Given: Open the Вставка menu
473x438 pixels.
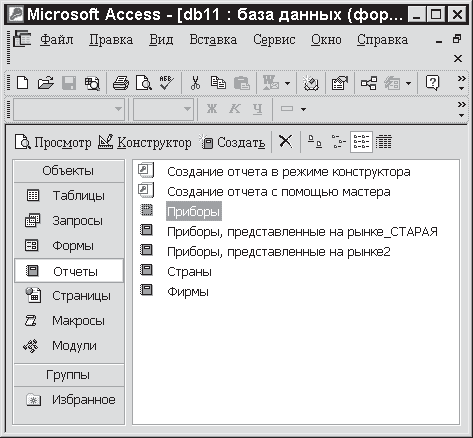Looking at the screenshot, I should 213,40.
